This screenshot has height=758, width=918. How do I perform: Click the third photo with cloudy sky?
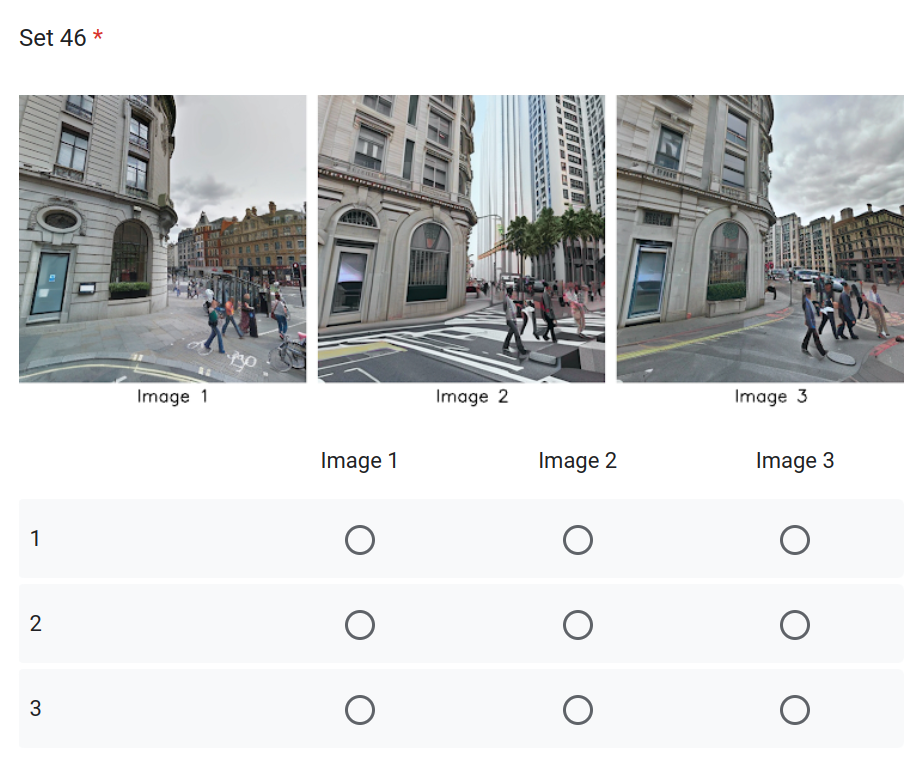[760, 238]
